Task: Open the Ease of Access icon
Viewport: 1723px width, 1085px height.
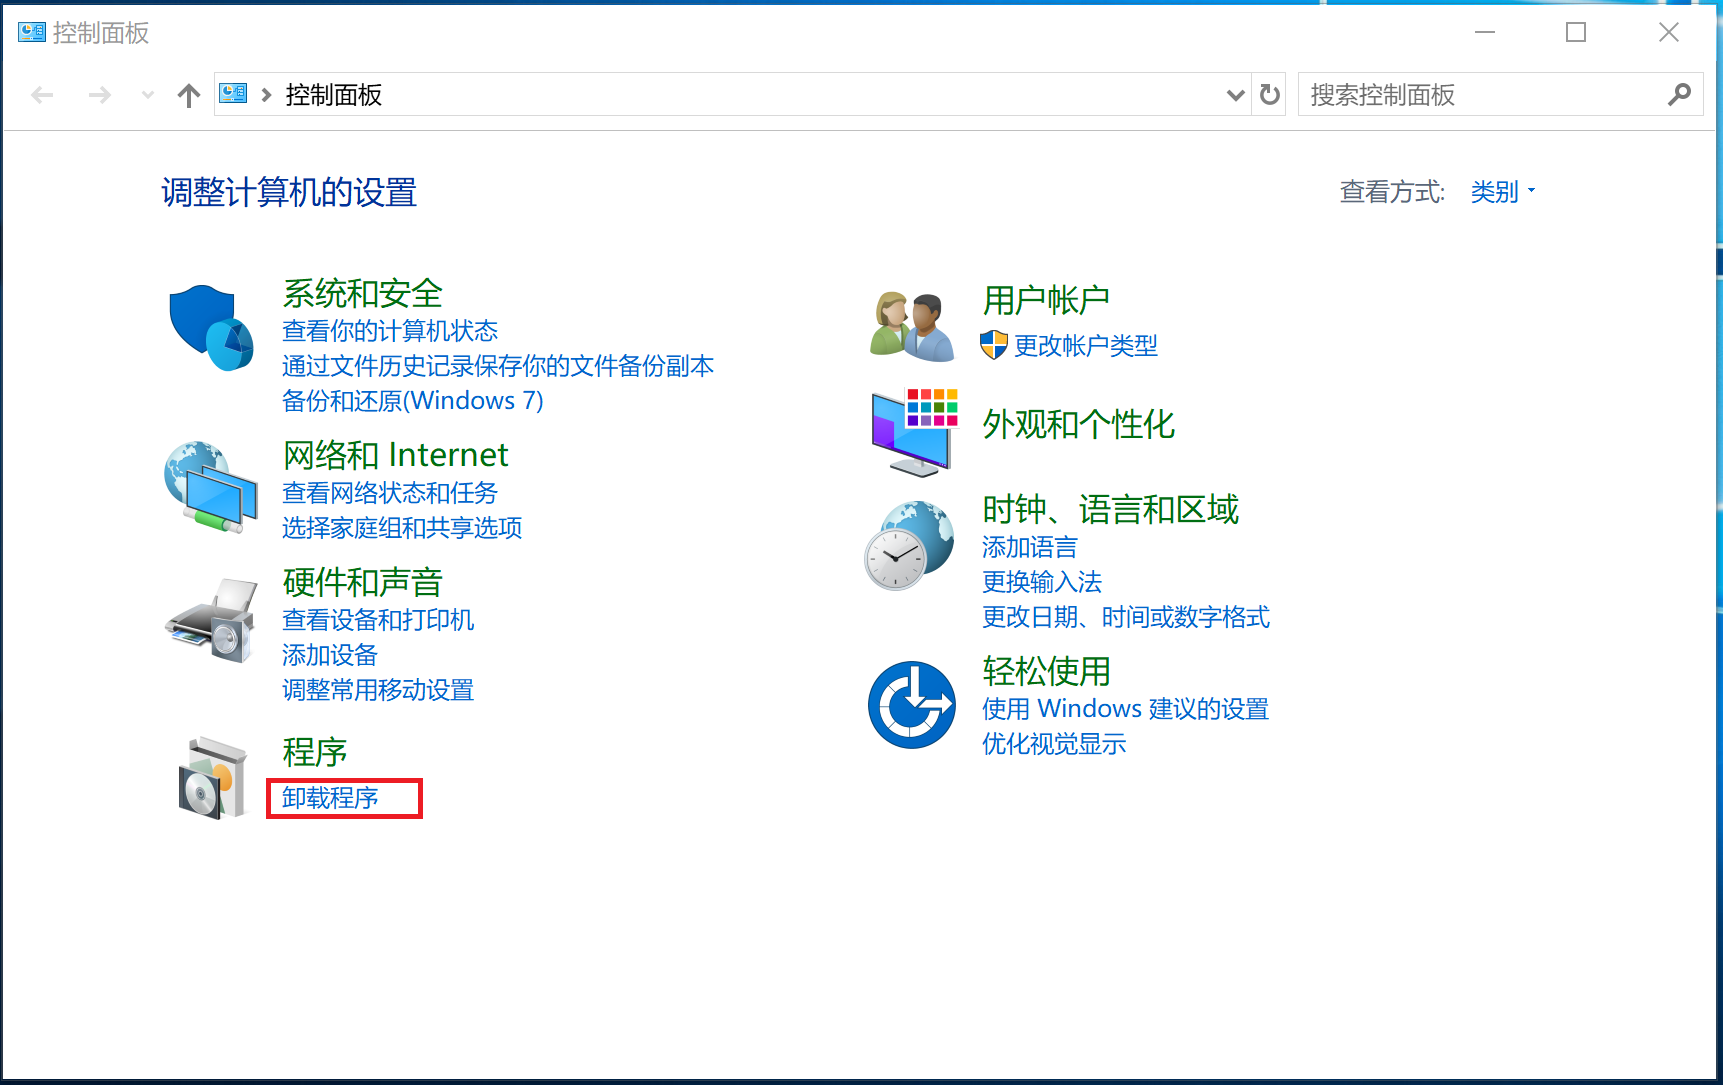Action: click(x=911, y=705)
